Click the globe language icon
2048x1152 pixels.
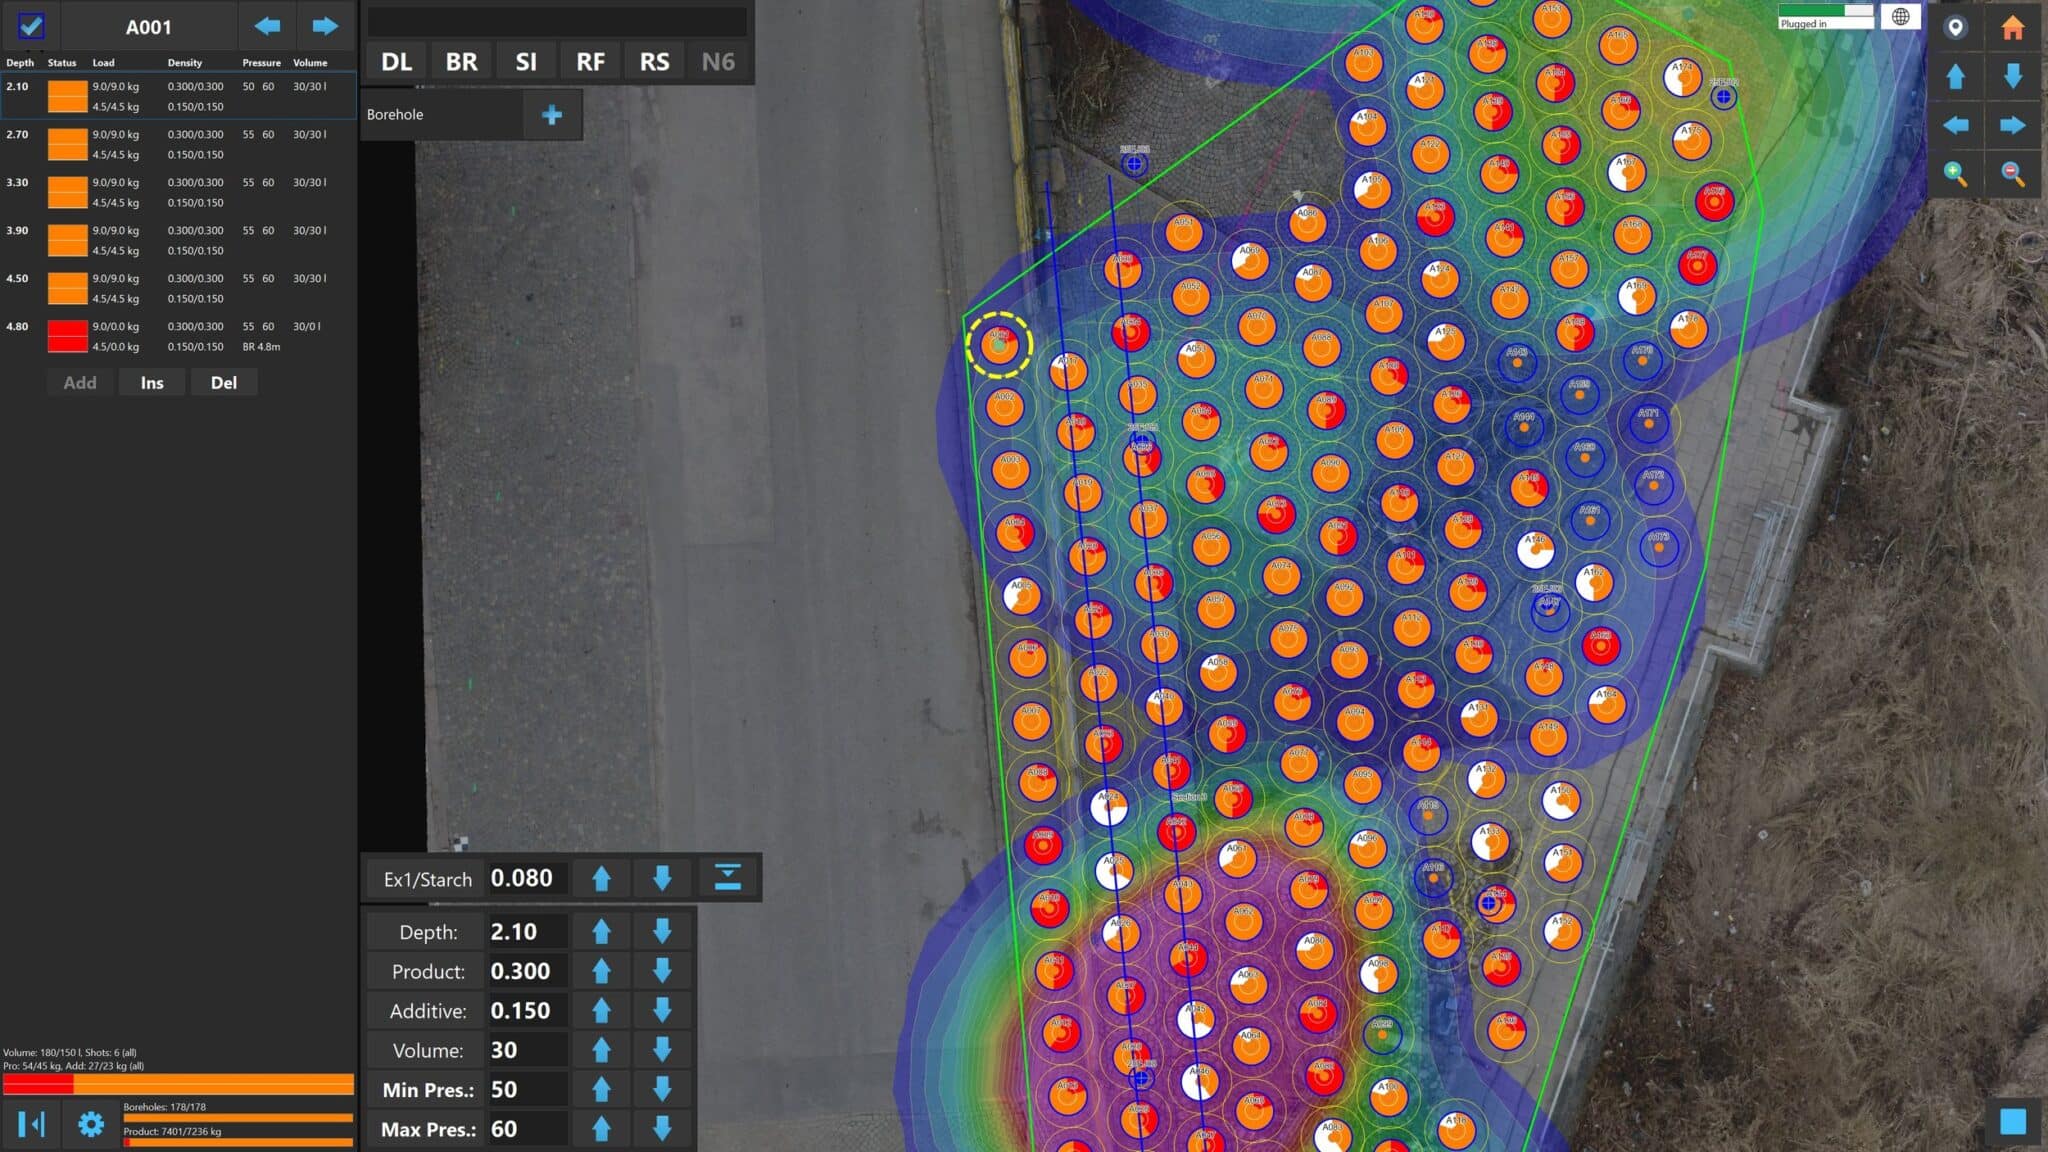(1900, 17)
